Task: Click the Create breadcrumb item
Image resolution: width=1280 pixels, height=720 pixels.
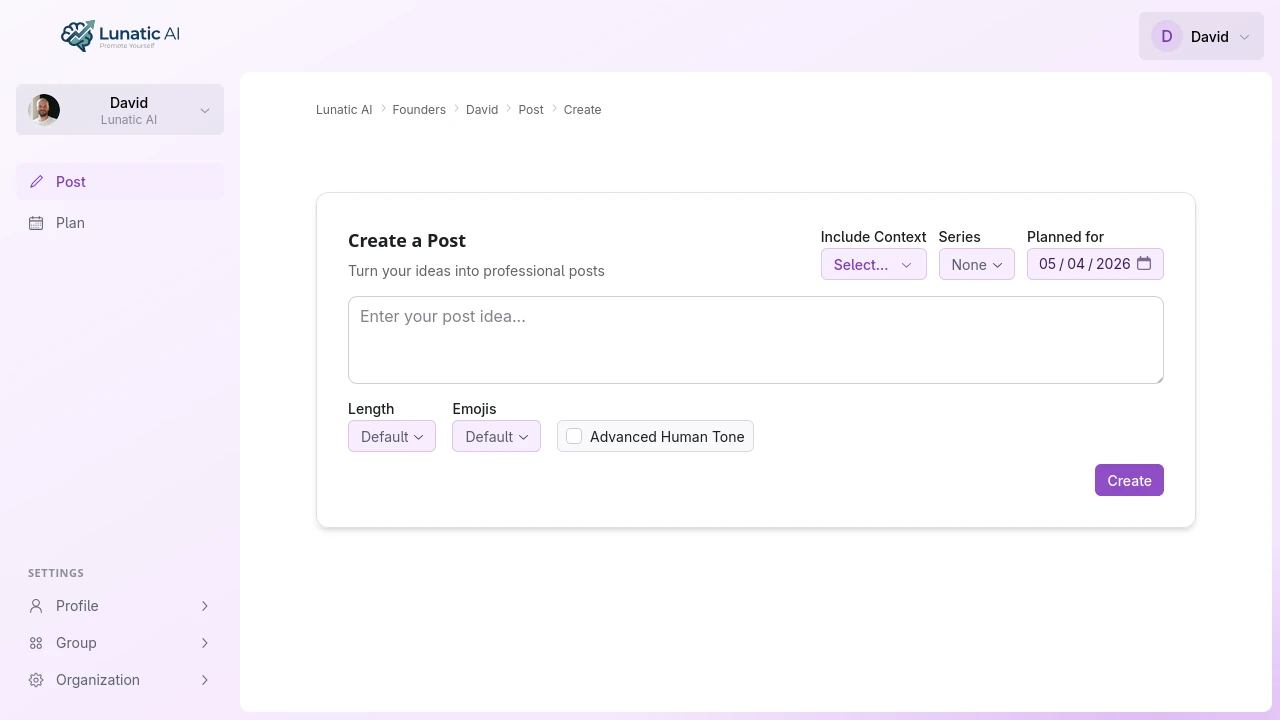Action: (x=582, y=110)
